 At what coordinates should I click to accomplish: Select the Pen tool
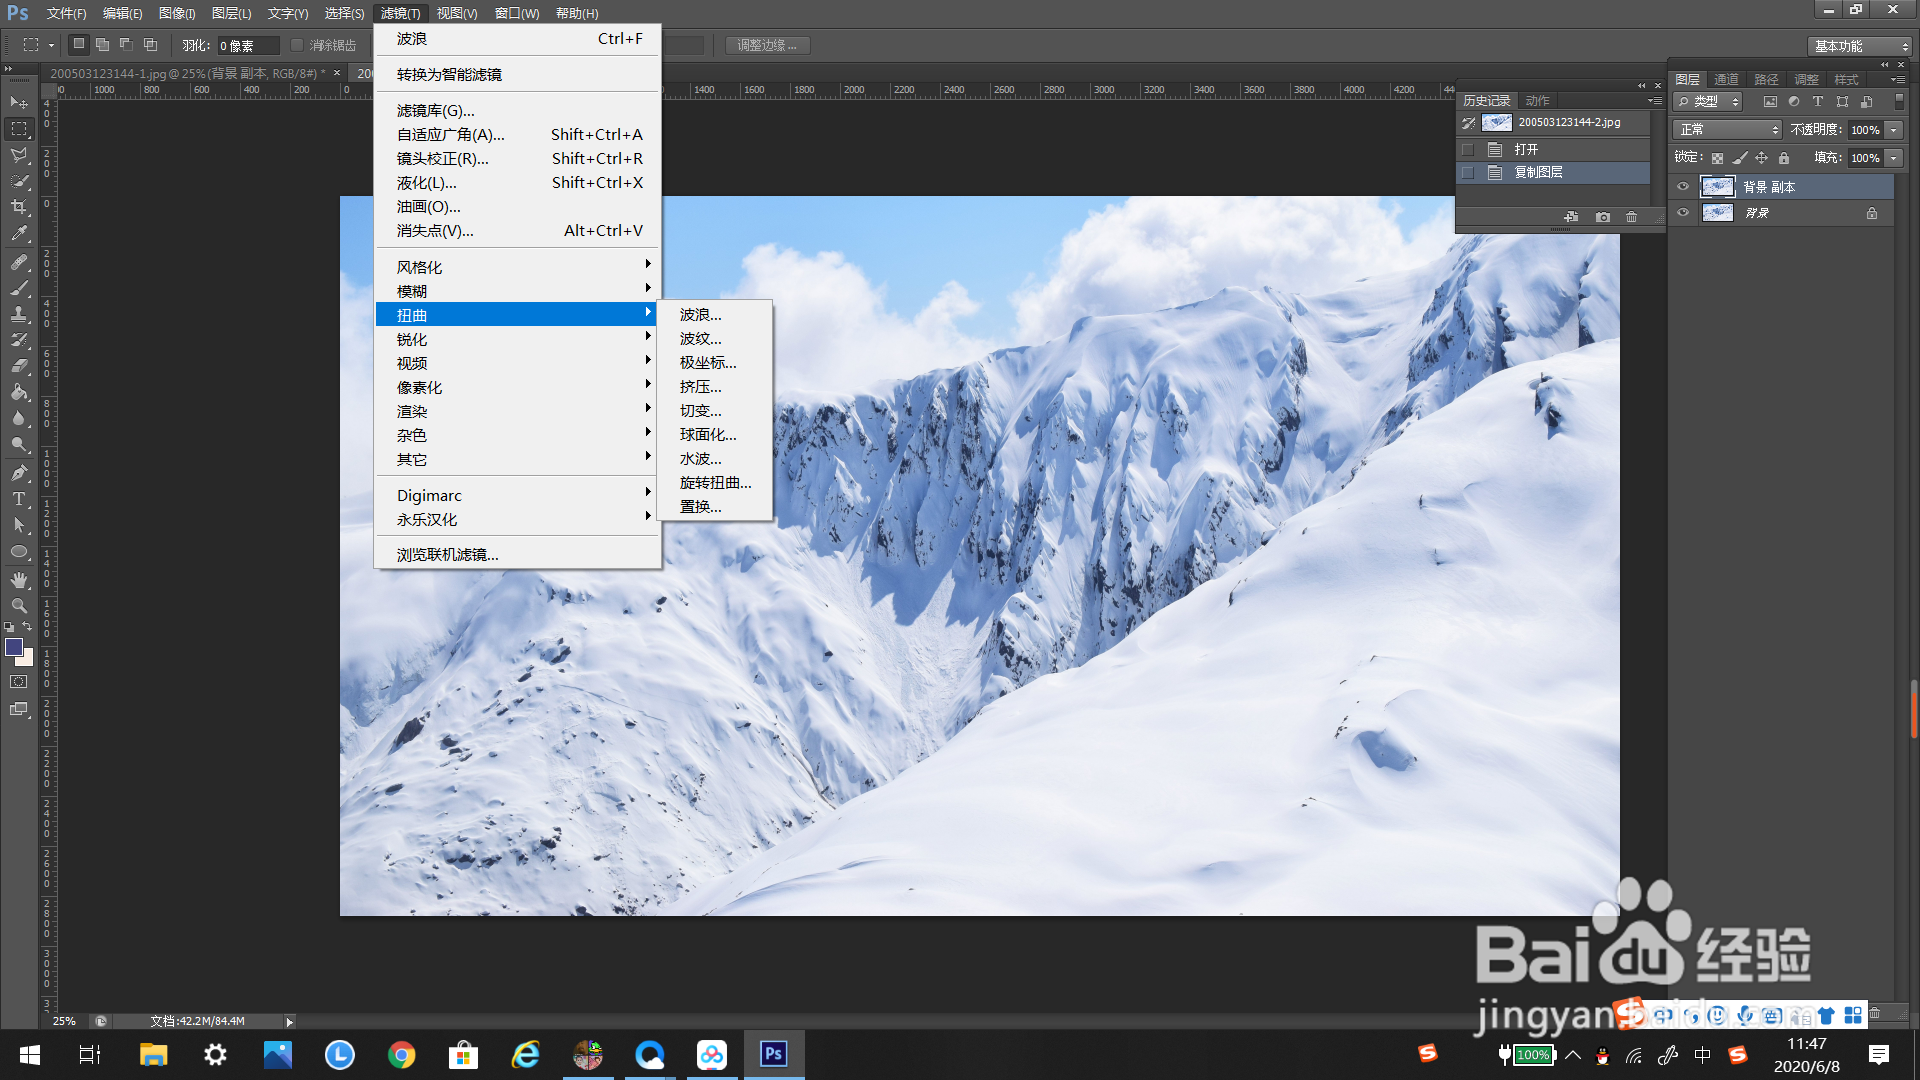[19, 472]
